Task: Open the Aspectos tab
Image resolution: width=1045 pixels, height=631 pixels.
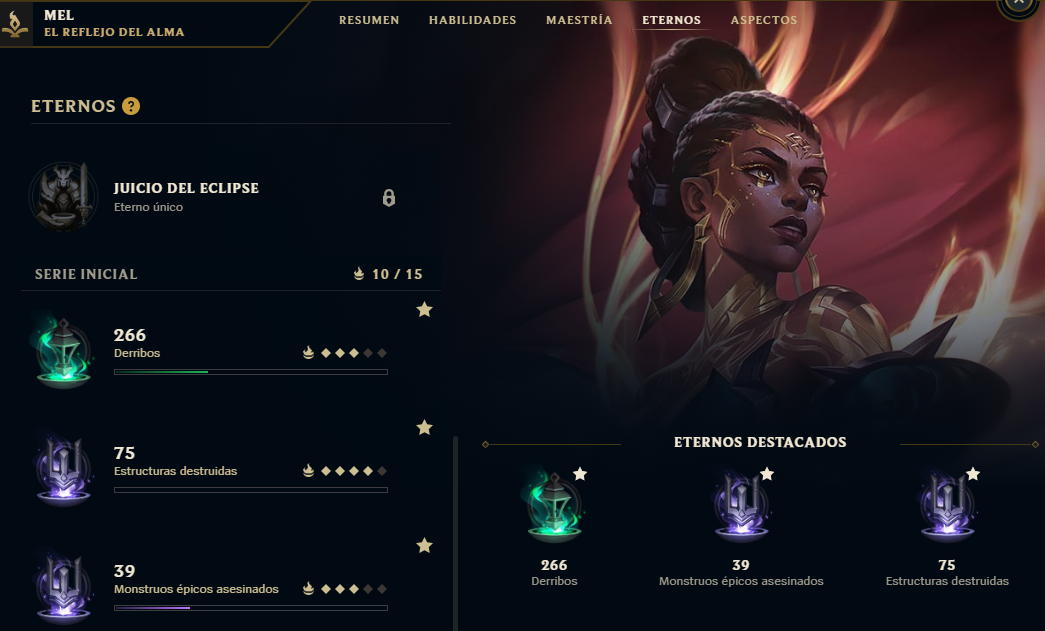Action: [764, 20]
